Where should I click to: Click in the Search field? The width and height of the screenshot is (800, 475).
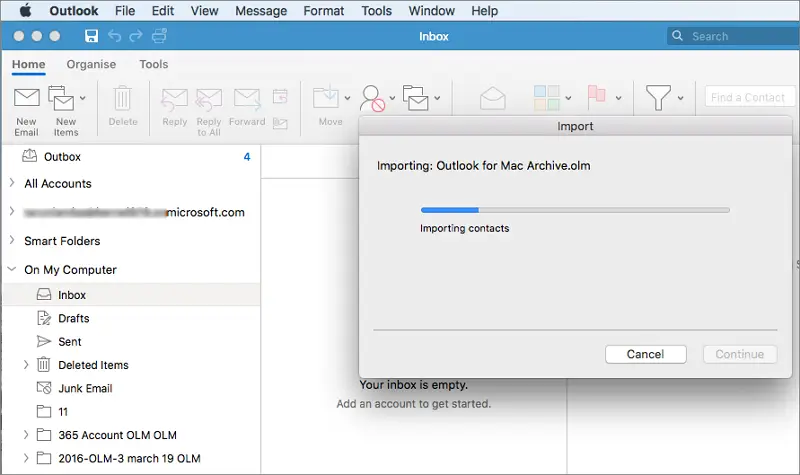pos(735,36)
